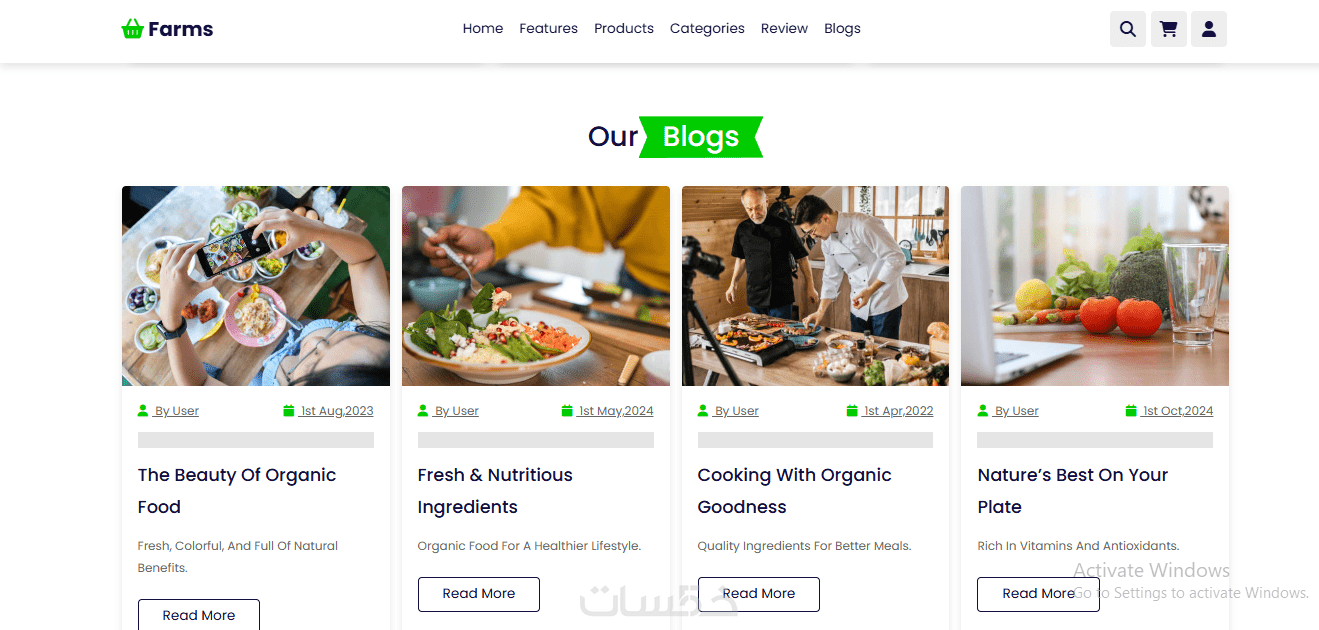Jump to Review section link
Viewport: 1319px width, 630px height.
click(x=784, y=29)
